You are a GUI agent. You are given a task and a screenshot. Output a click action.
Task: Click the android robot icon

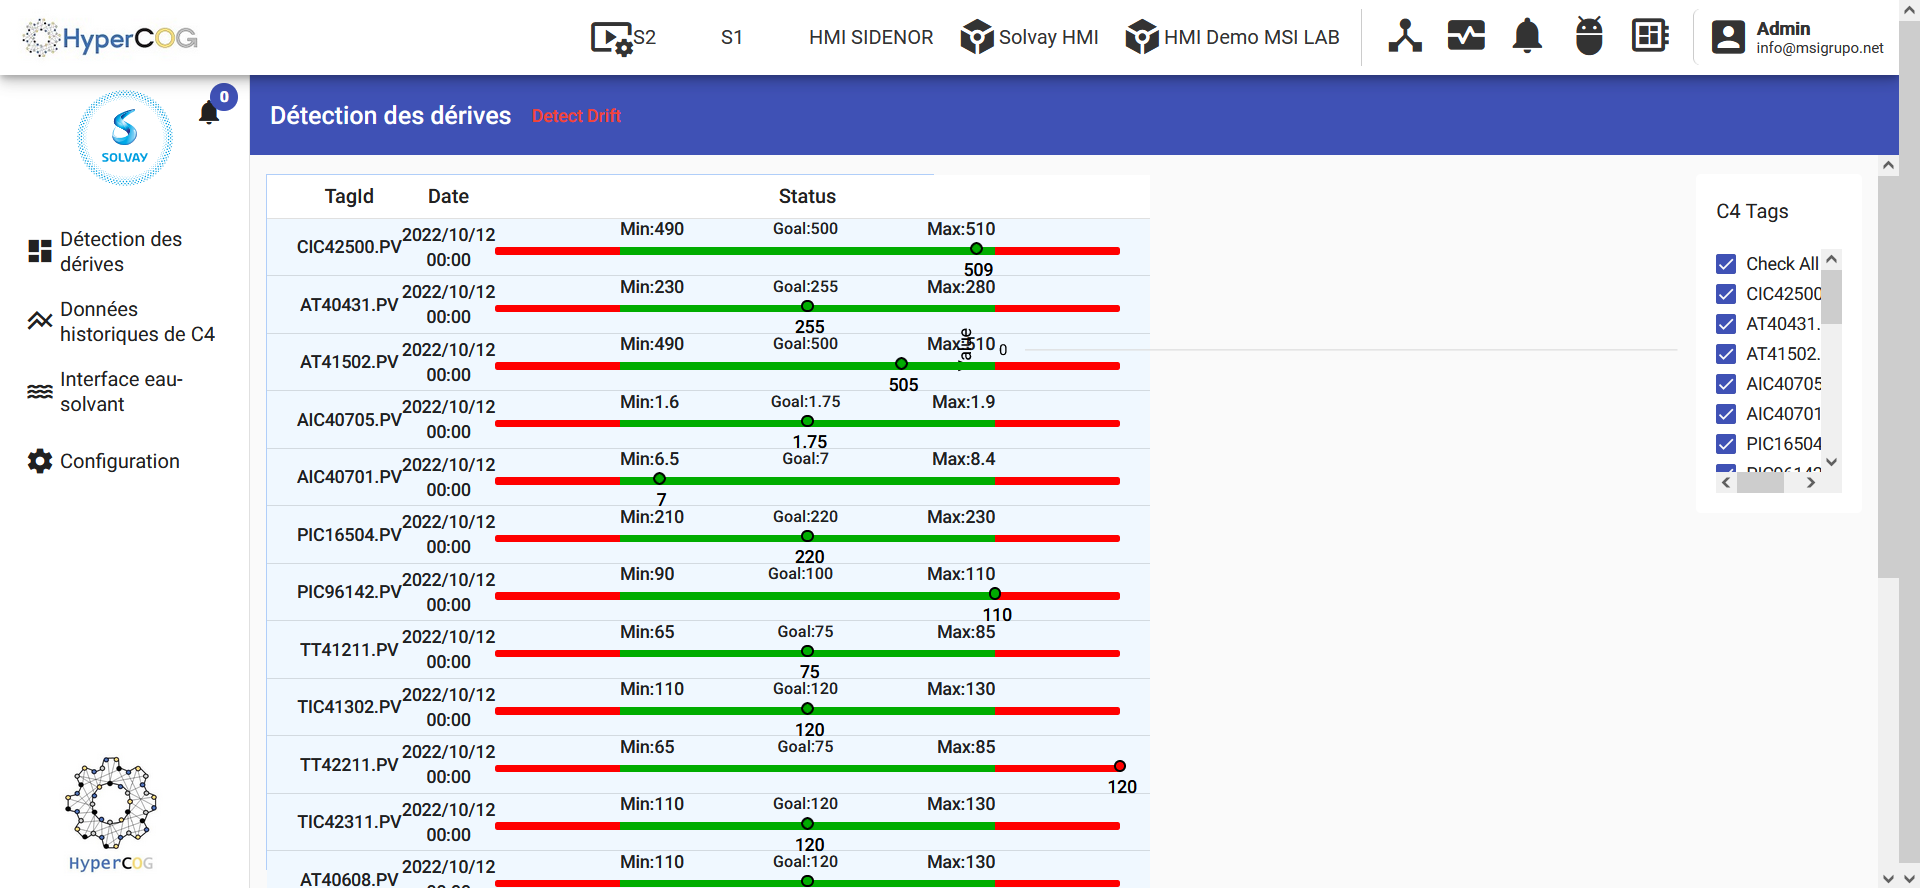(x=1588, y=36)
